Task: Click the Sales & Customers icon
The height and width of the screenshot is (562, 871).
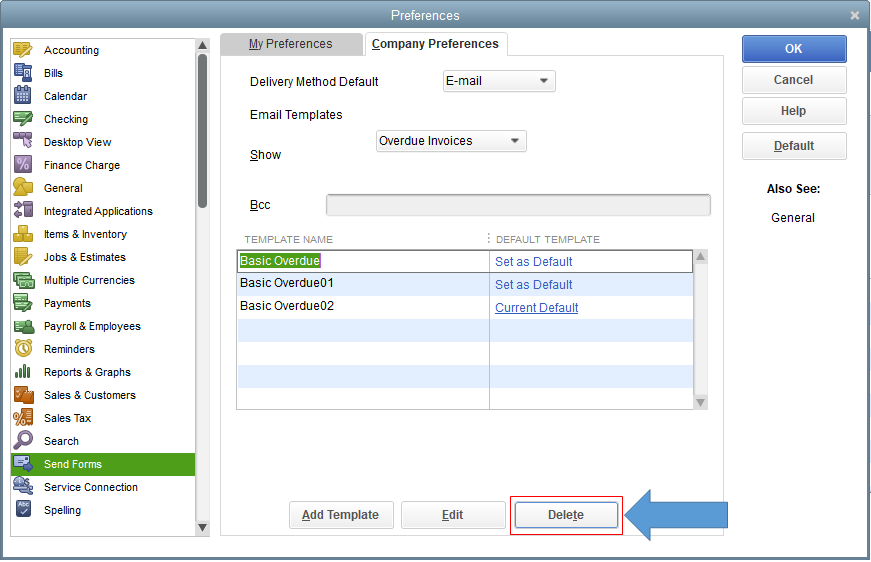Action: 23,395
